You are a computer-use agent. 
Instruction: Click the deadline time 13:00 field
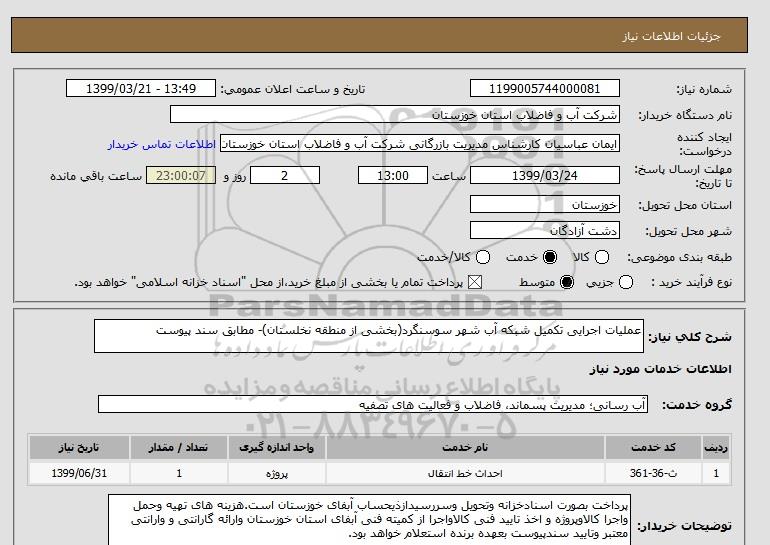393,175
